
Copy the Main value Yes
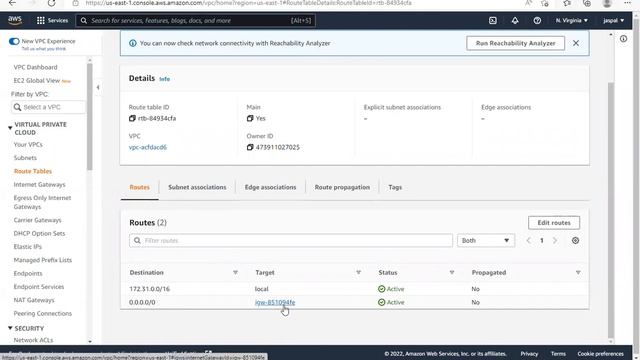(x=250, y=118)
